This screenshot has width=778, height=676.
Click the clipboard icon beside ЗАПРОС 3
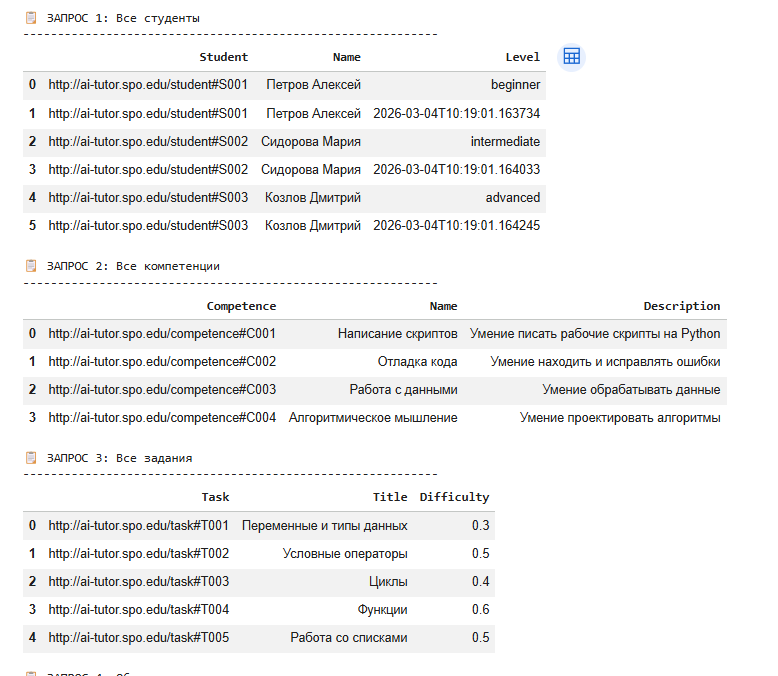(31, 458)
